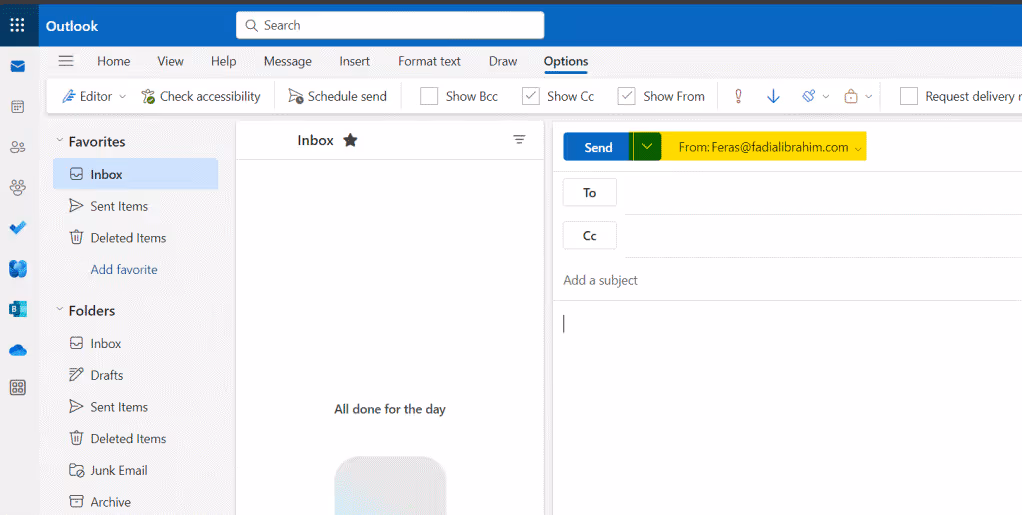The width and height of the screenshot is (1022, 515).
Task: Switch to the Format text tab
Action: coord(430,61)
